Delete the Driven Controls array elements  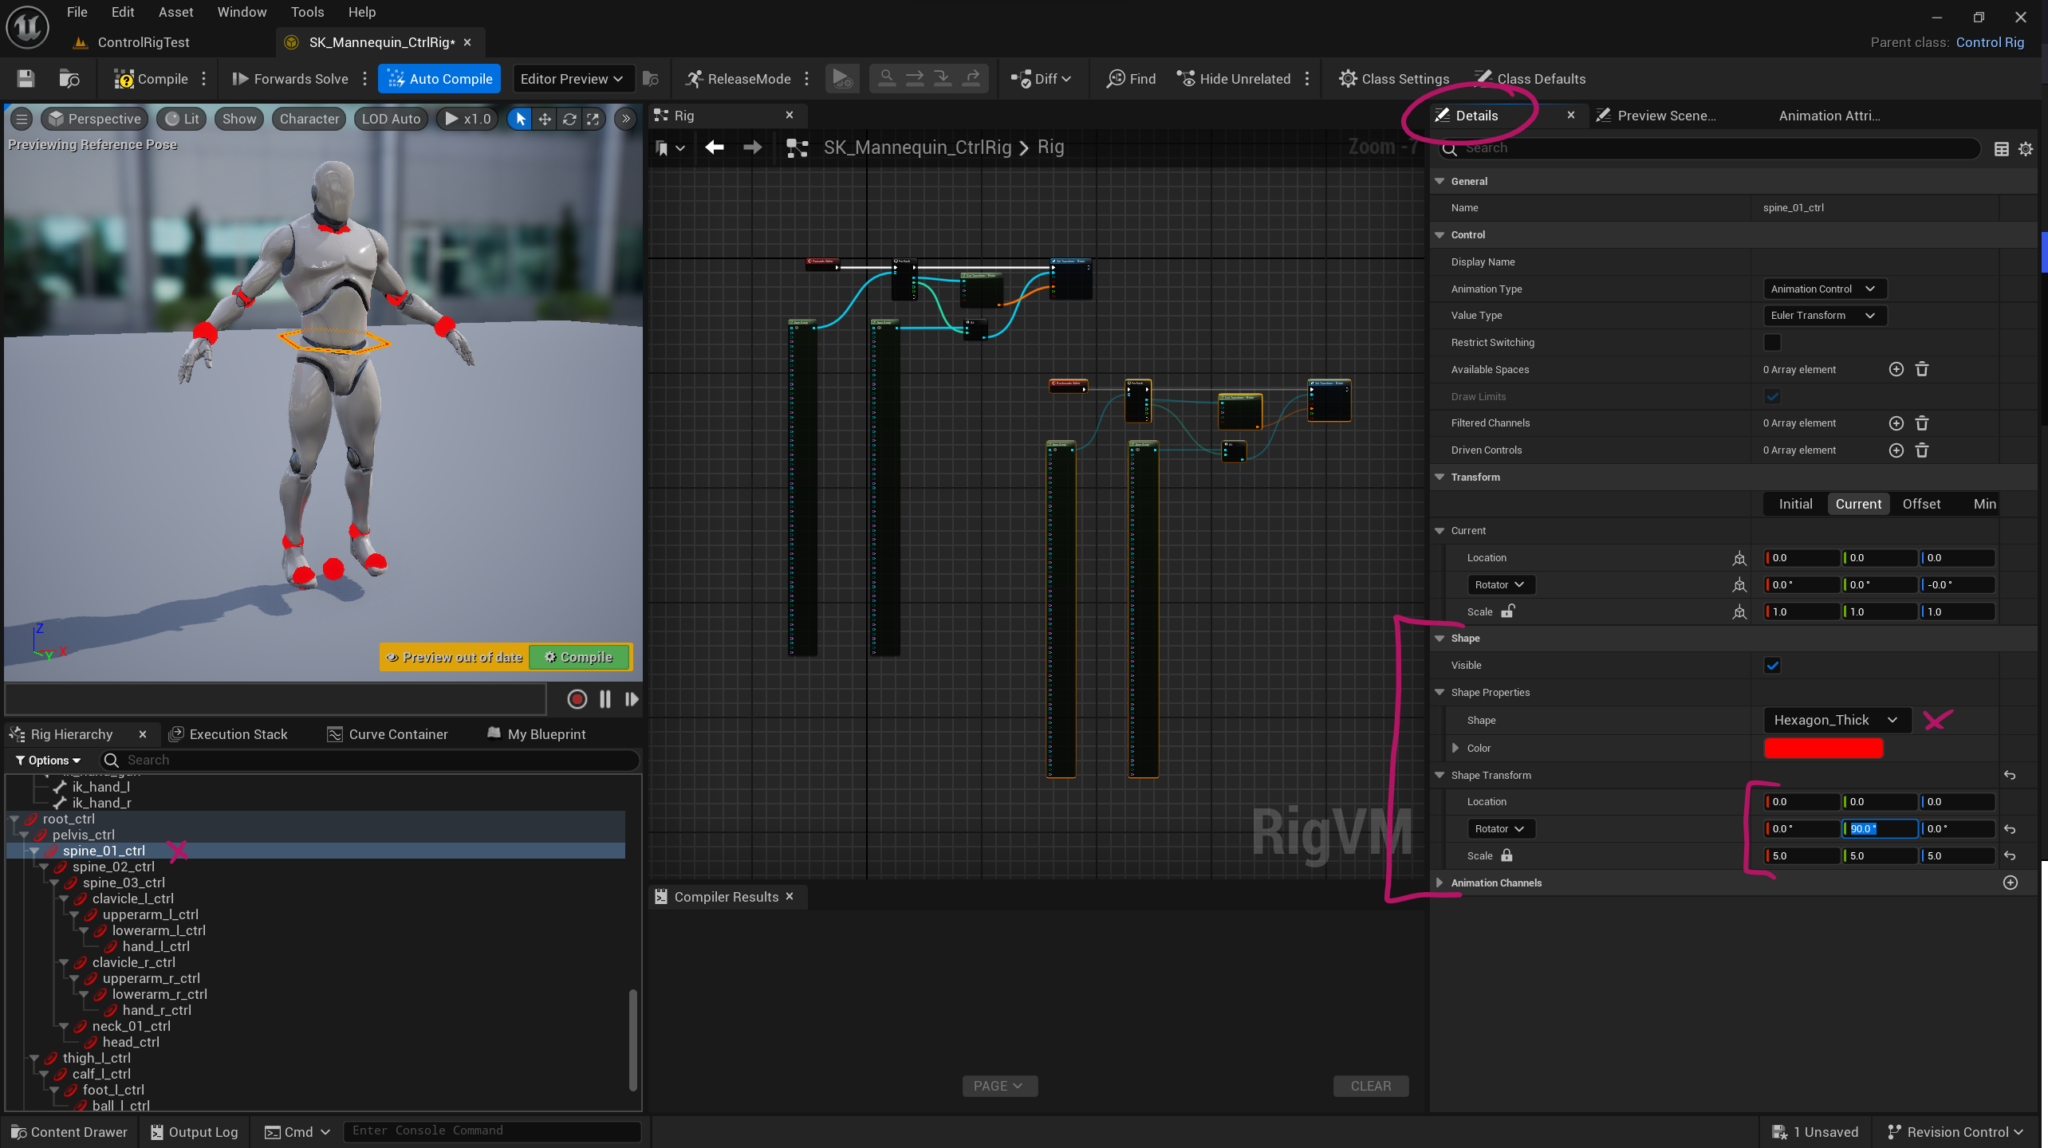click(x=1921, y=450)
